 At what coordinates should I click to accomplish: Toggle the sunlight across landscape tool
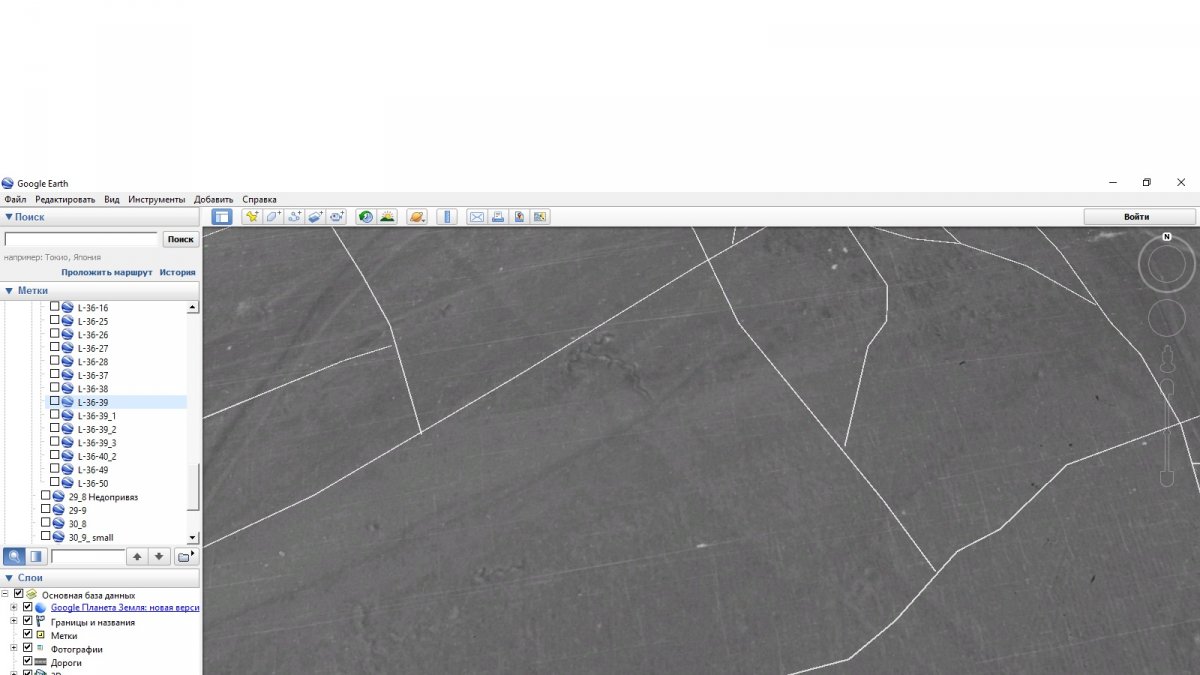point(387,216)
